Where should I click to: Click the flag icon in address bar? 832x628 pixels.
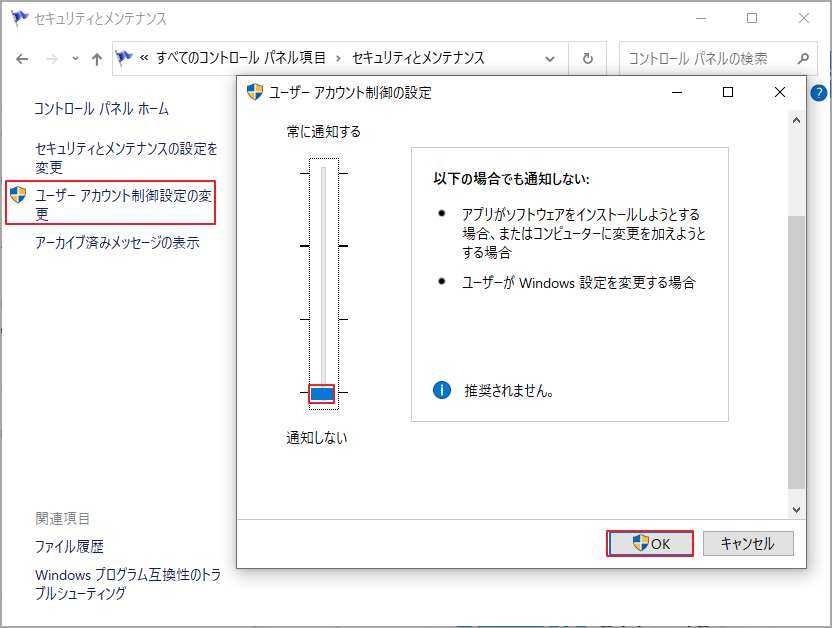tap(124, 57)
